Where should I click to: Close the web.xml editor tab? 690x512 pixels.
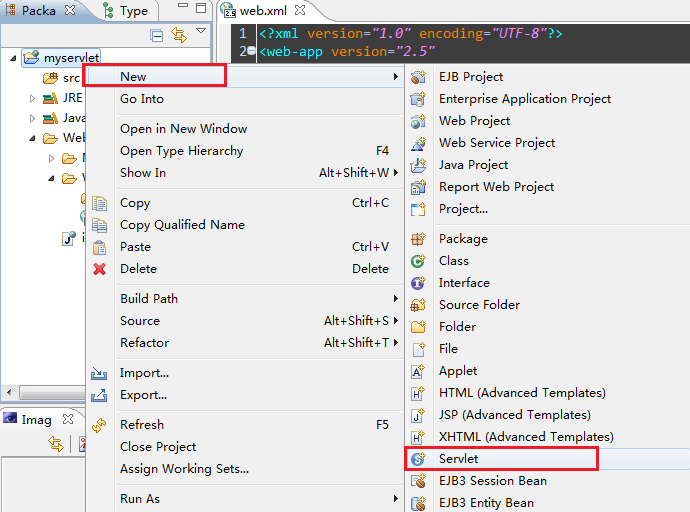coord(300,10)
